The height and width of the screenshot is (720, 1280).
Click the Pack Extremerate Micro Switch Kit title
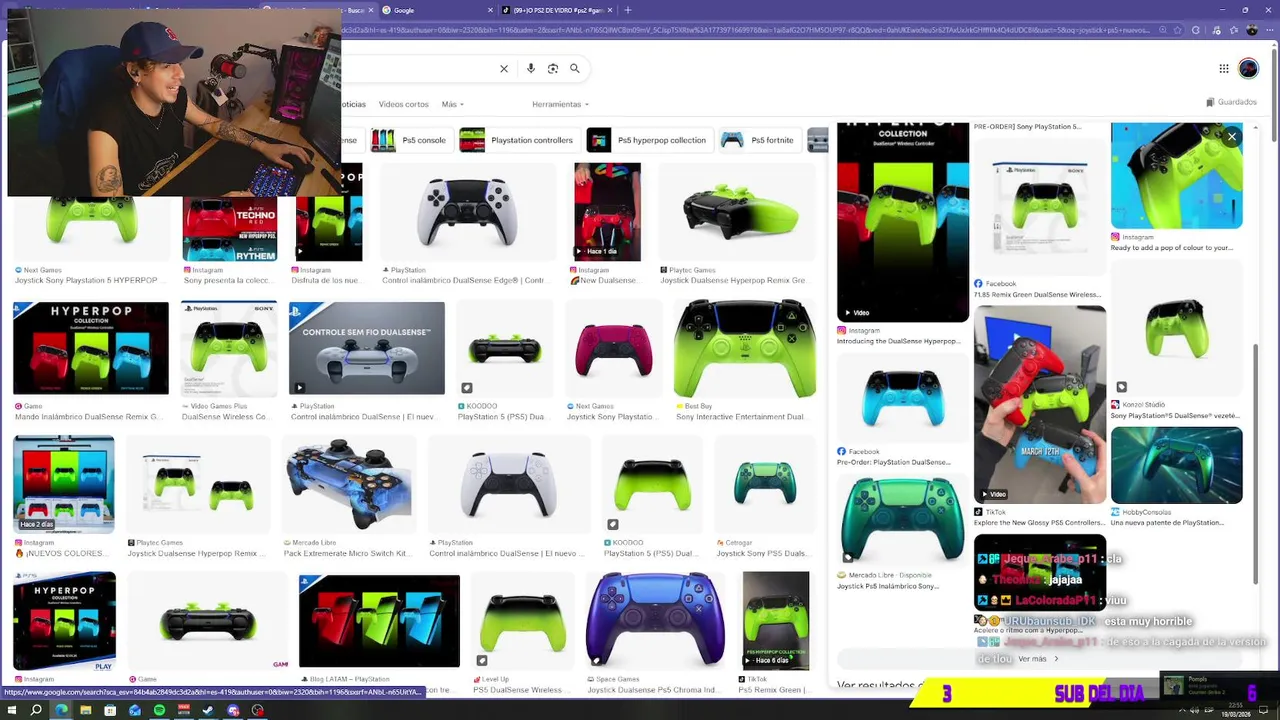click(x=346, y=553)
